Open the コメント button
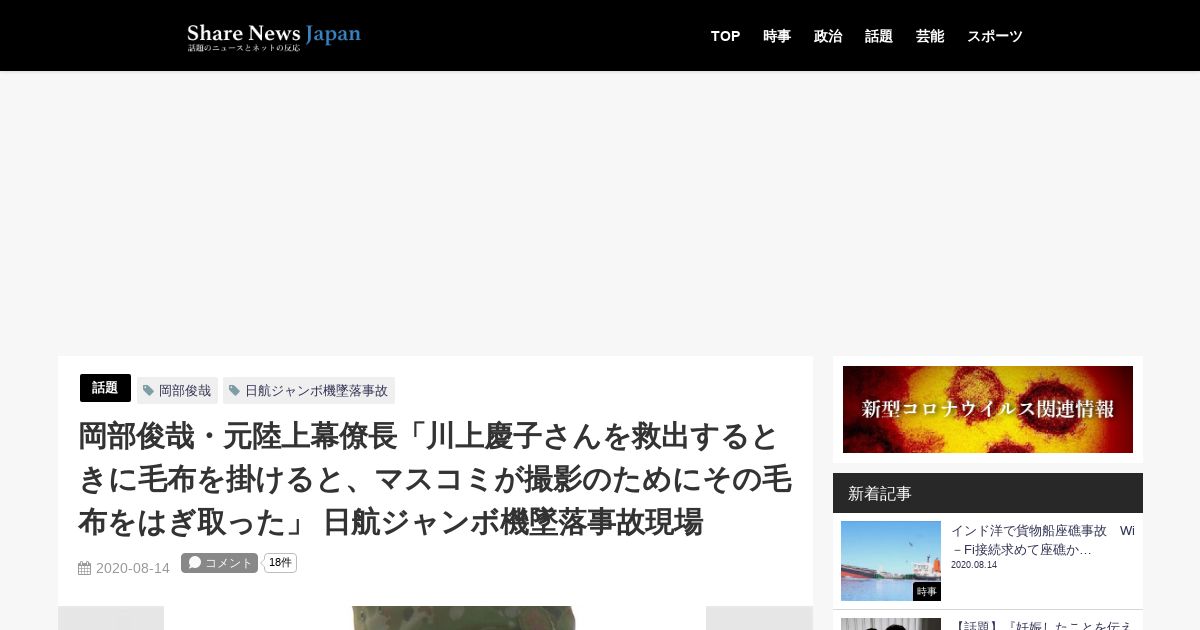 pos(219,563)
